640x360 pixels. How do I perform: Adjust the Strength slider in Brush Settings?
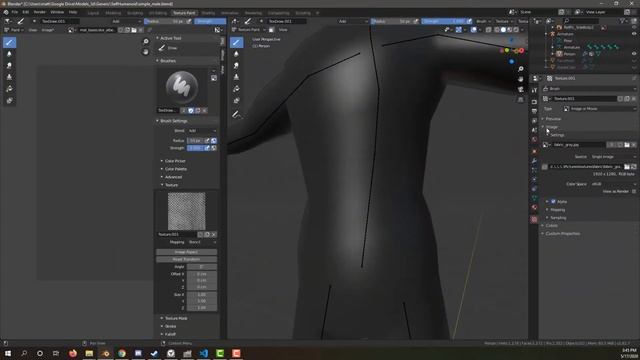click(195, 148)
